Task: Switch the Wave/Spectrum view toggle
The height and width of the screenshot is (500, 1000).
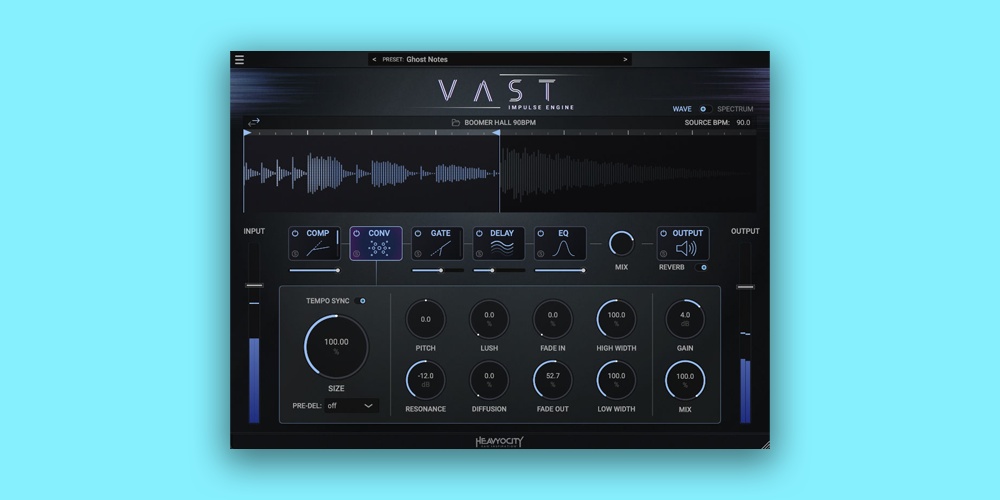Action: click(x=703, y=109)
